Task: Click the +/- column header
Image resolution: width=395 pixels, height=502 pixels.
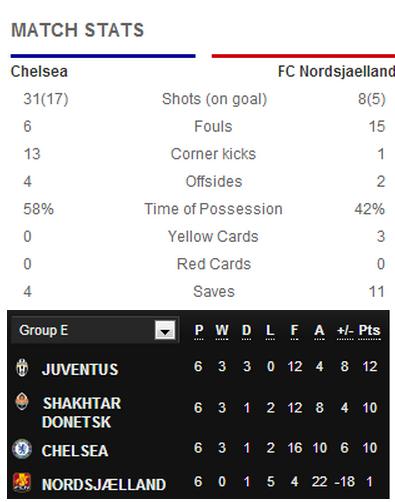Action: 345,331
